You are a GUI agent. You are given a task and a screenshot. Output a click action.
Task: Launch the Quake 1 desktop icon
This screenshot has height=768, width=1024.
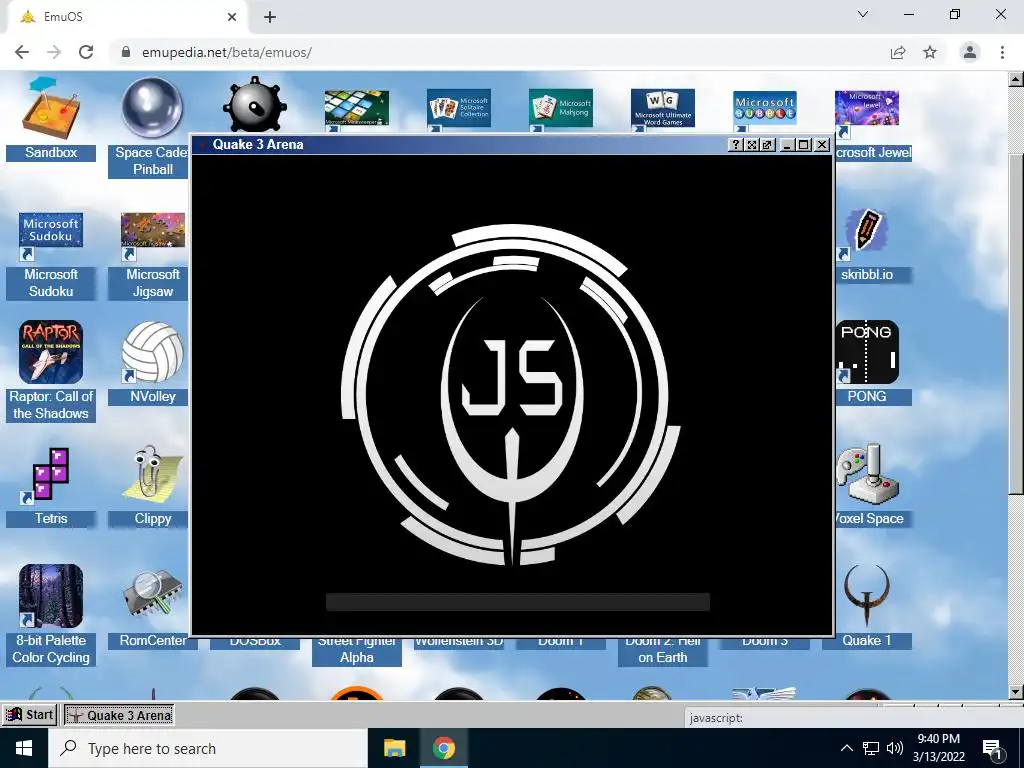pyautogui.click(x=867, y=596)
